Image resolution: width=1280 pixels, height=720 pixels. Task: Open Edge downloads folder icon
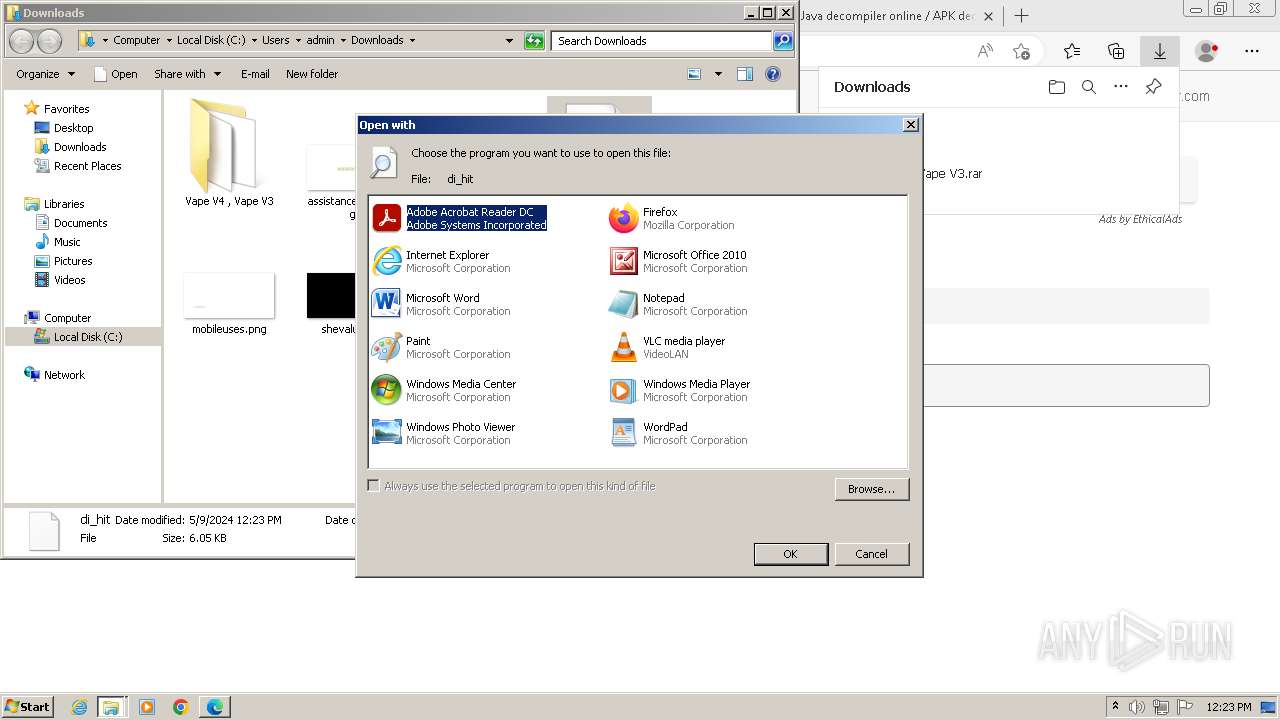[x=1057, y=87]
